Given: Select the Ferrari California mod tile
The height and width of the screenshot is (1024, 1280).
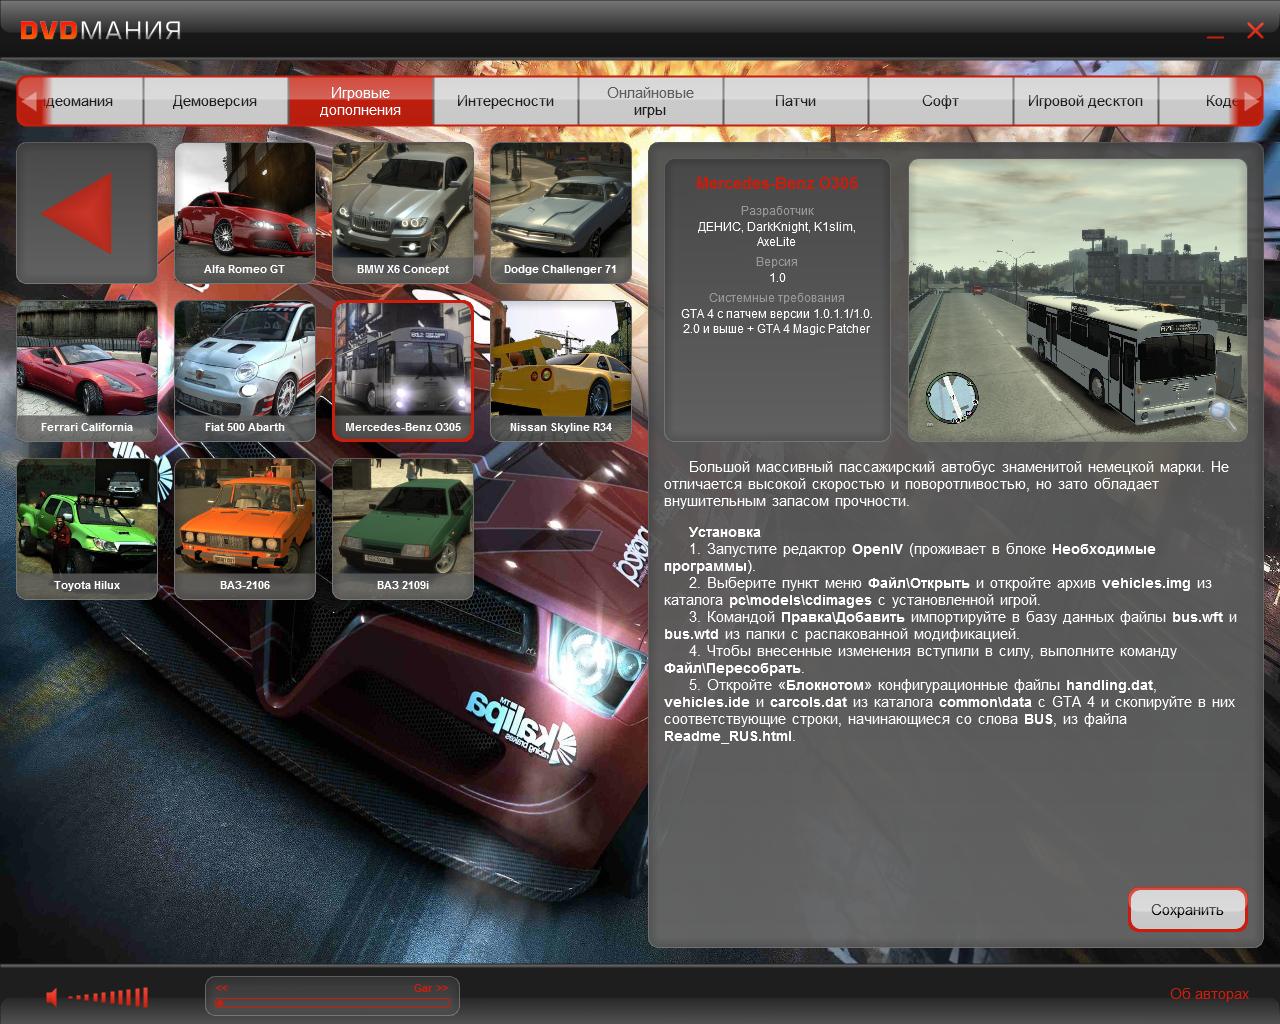Looking at the screenshot, I should tap(87, 371).
